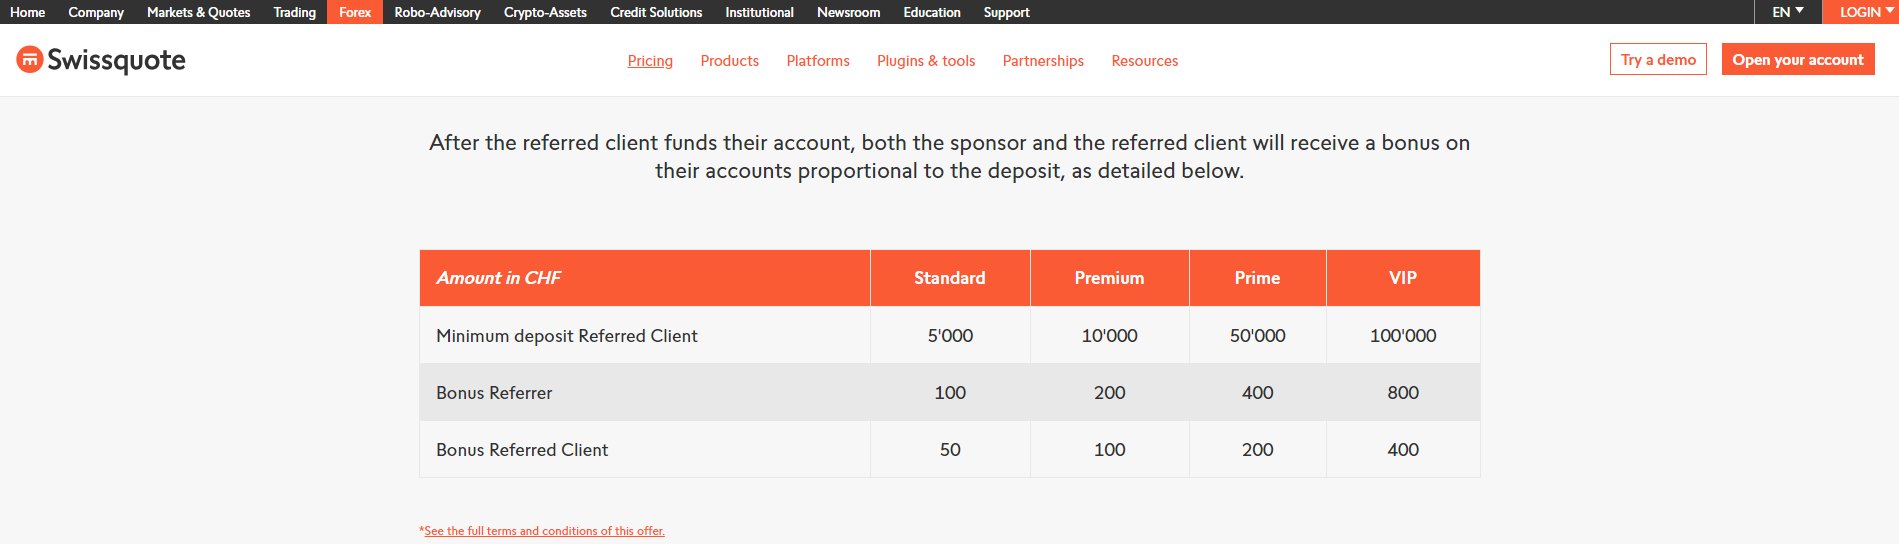This screenshot has width=1899, height=544.
Task: Open the Plugins & tools menu
Action: click(926, 61)
